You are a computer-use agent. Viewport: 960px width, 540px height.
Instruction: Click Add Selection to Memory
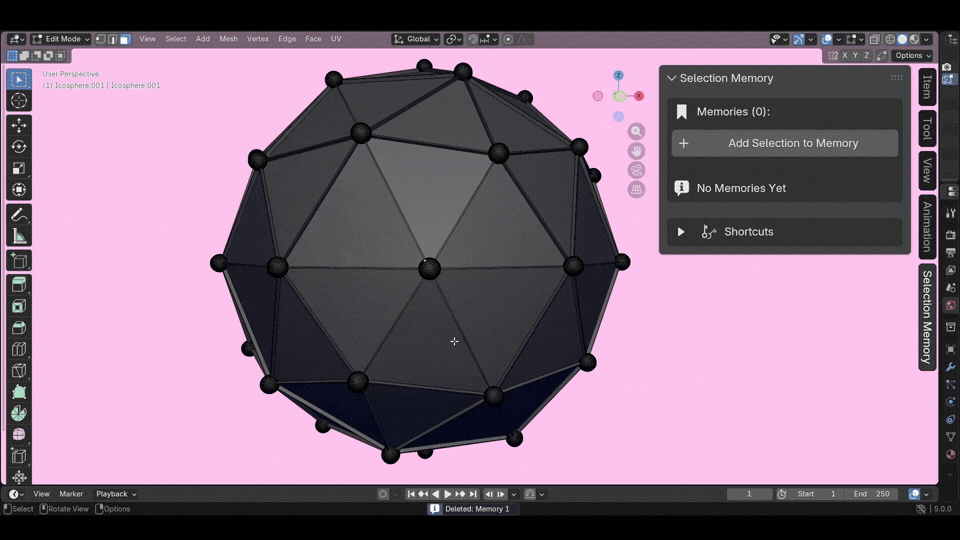point(785,143)
